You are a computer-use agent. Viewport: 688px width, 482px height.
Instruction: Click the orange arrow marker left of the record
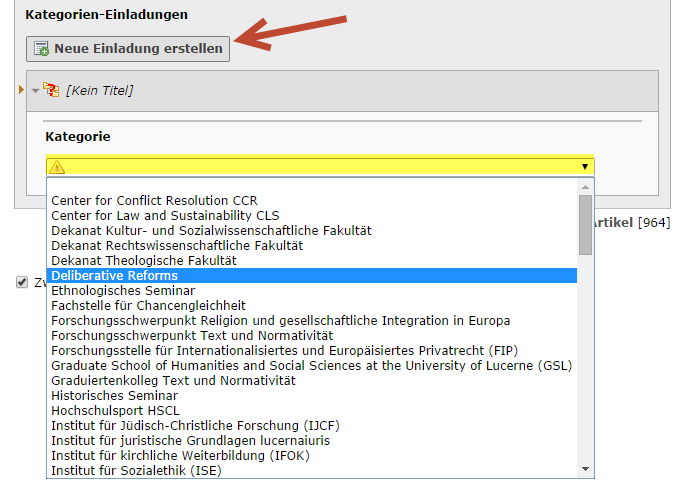pos(21,90)
